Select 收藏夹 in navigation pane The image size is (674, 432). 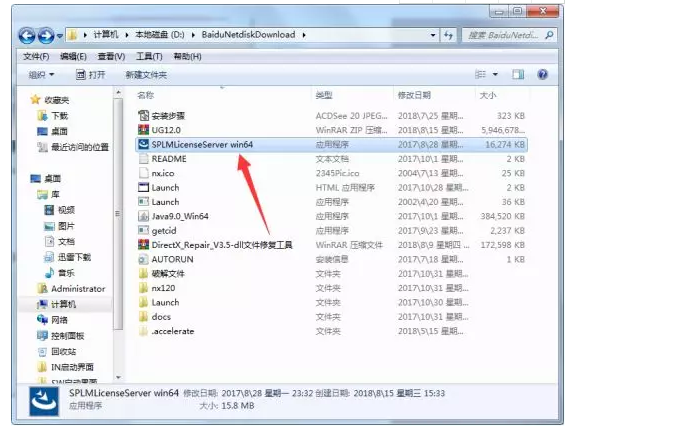[50, 100]
